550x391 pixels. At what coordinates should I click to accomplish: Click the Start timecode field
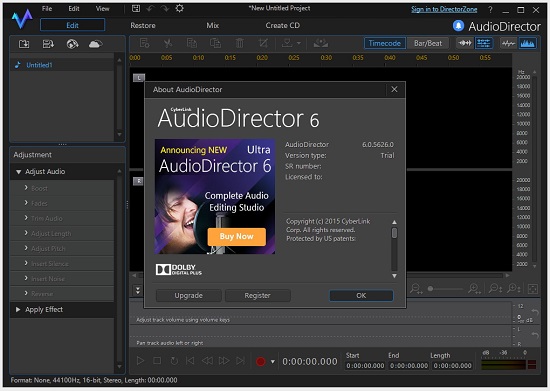click(365, 366)
